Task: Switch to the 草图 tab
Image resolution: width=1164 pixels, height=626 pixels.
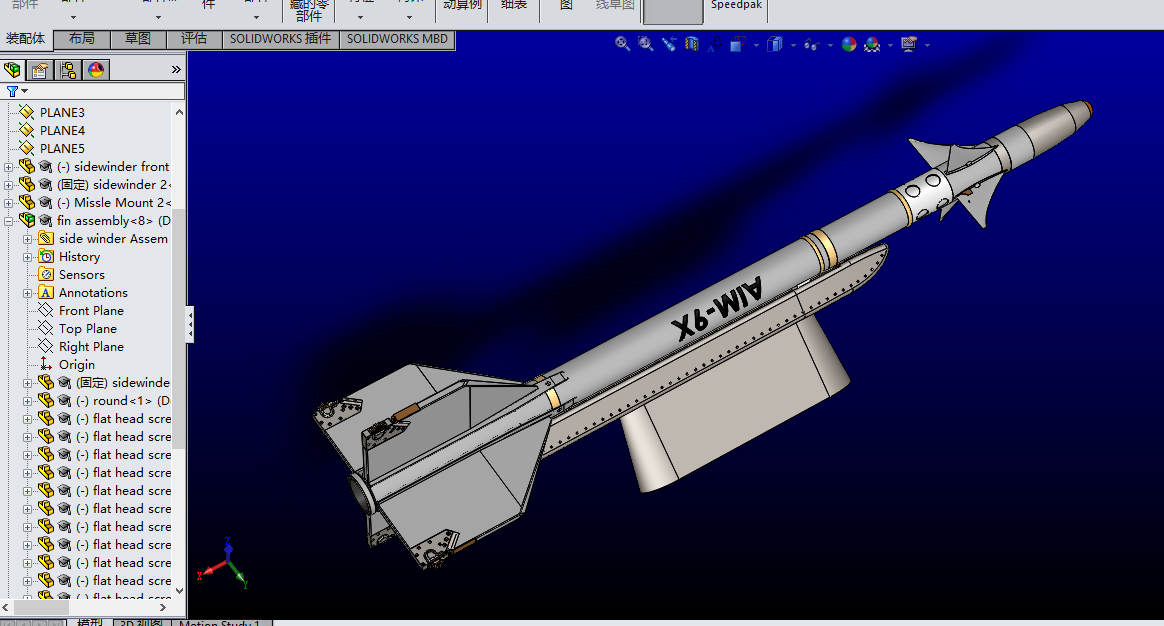Action: [x=138, y=39]
